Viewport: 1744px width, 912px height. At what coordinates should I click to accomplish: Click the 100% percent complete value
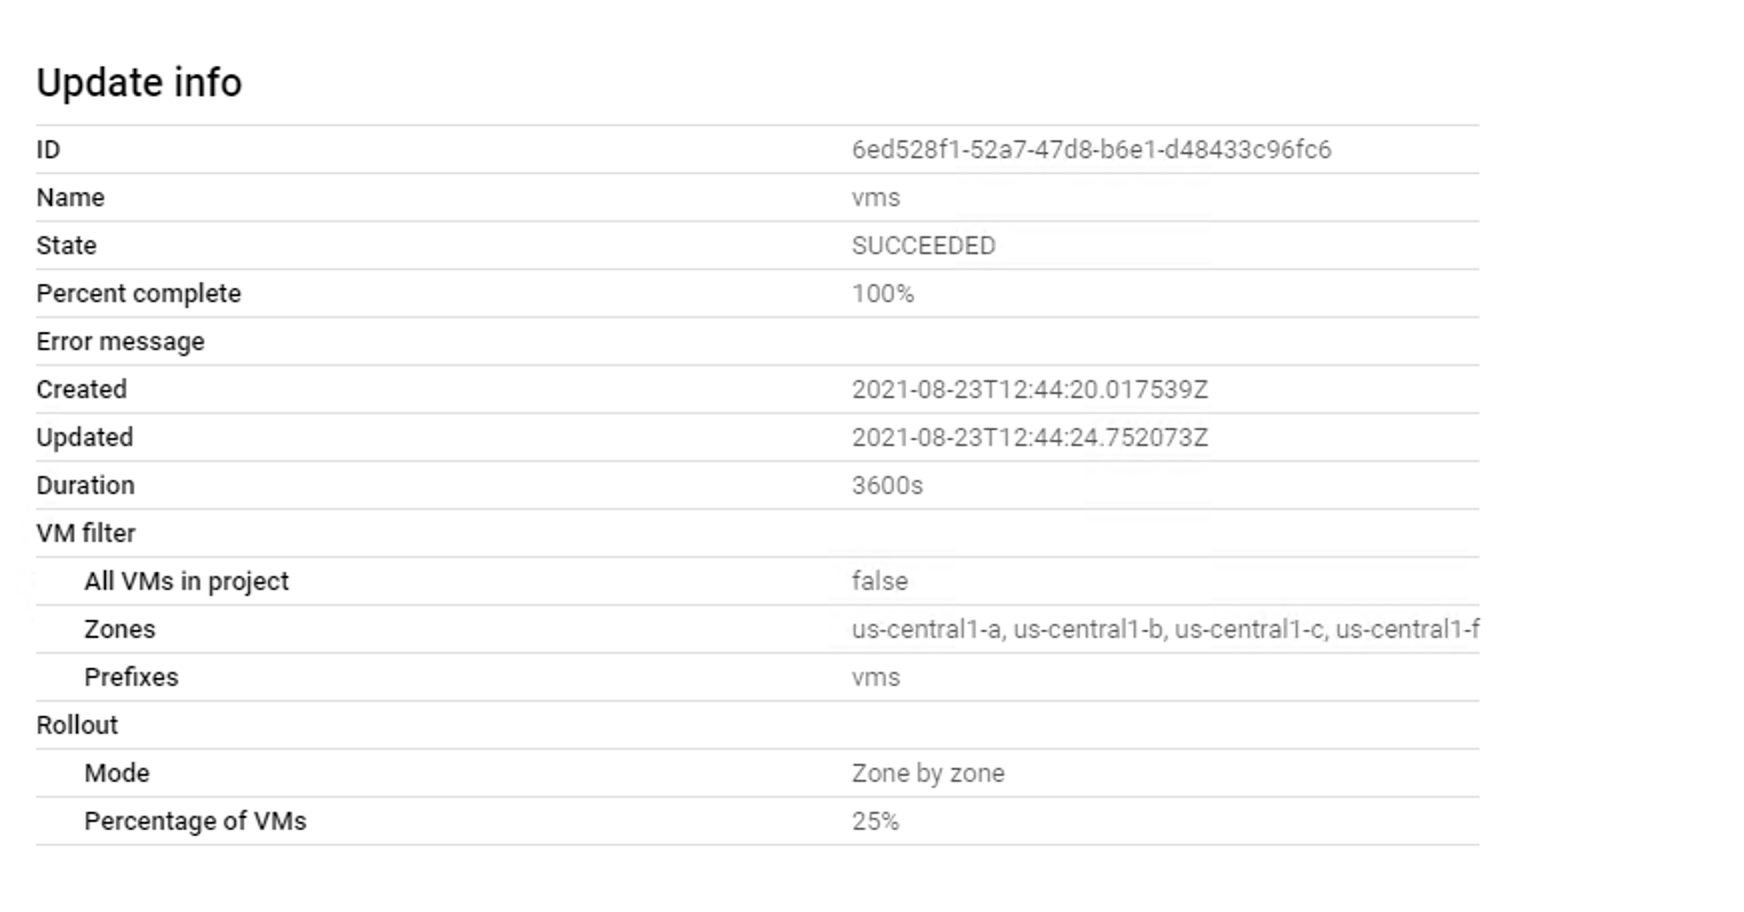[x=883, y=294]
